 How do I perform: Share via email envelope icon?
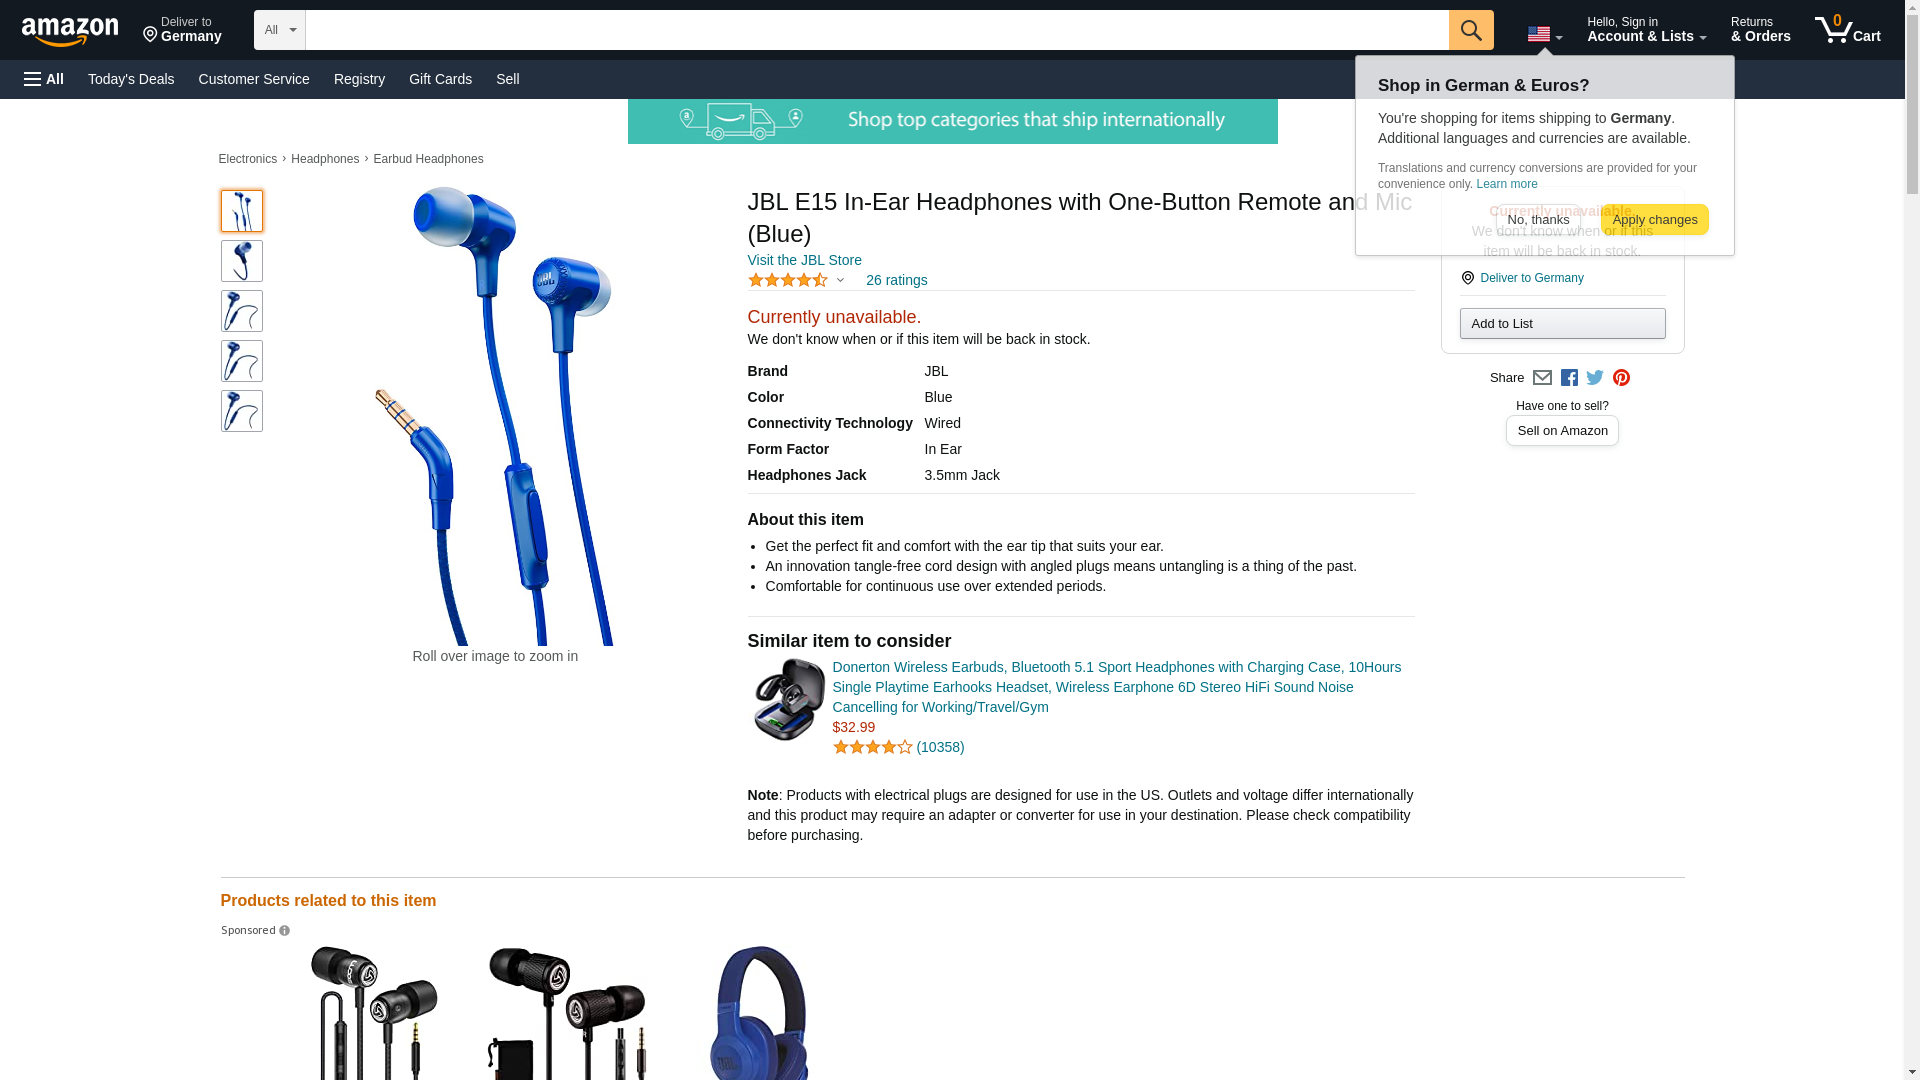(x=1542, y=378)
